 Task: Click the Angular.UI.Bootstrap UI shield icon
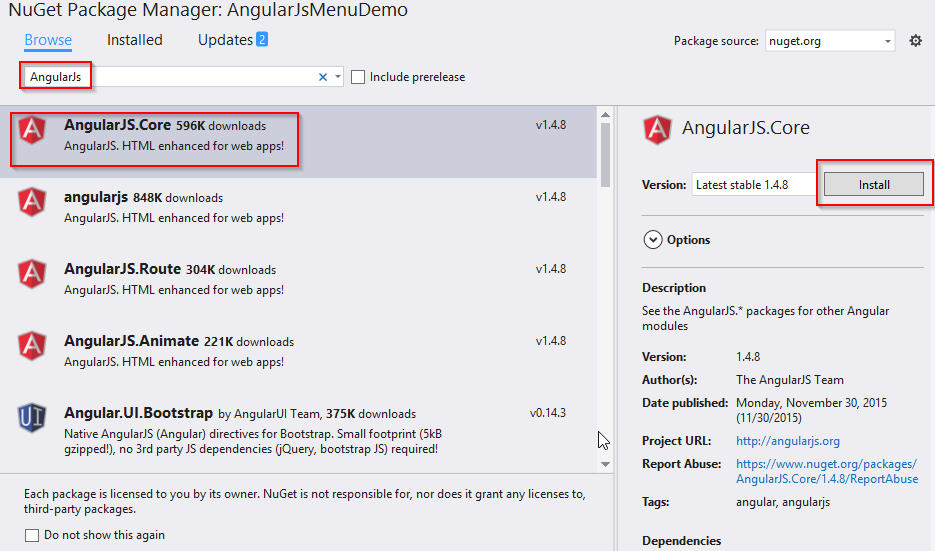point(33,417)
